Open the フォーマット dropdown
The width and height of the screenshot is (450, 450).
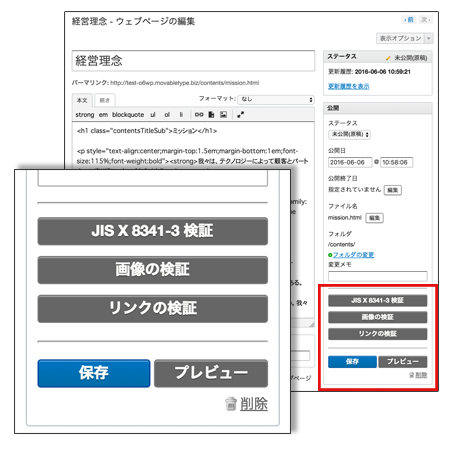(x=276, y=99)
